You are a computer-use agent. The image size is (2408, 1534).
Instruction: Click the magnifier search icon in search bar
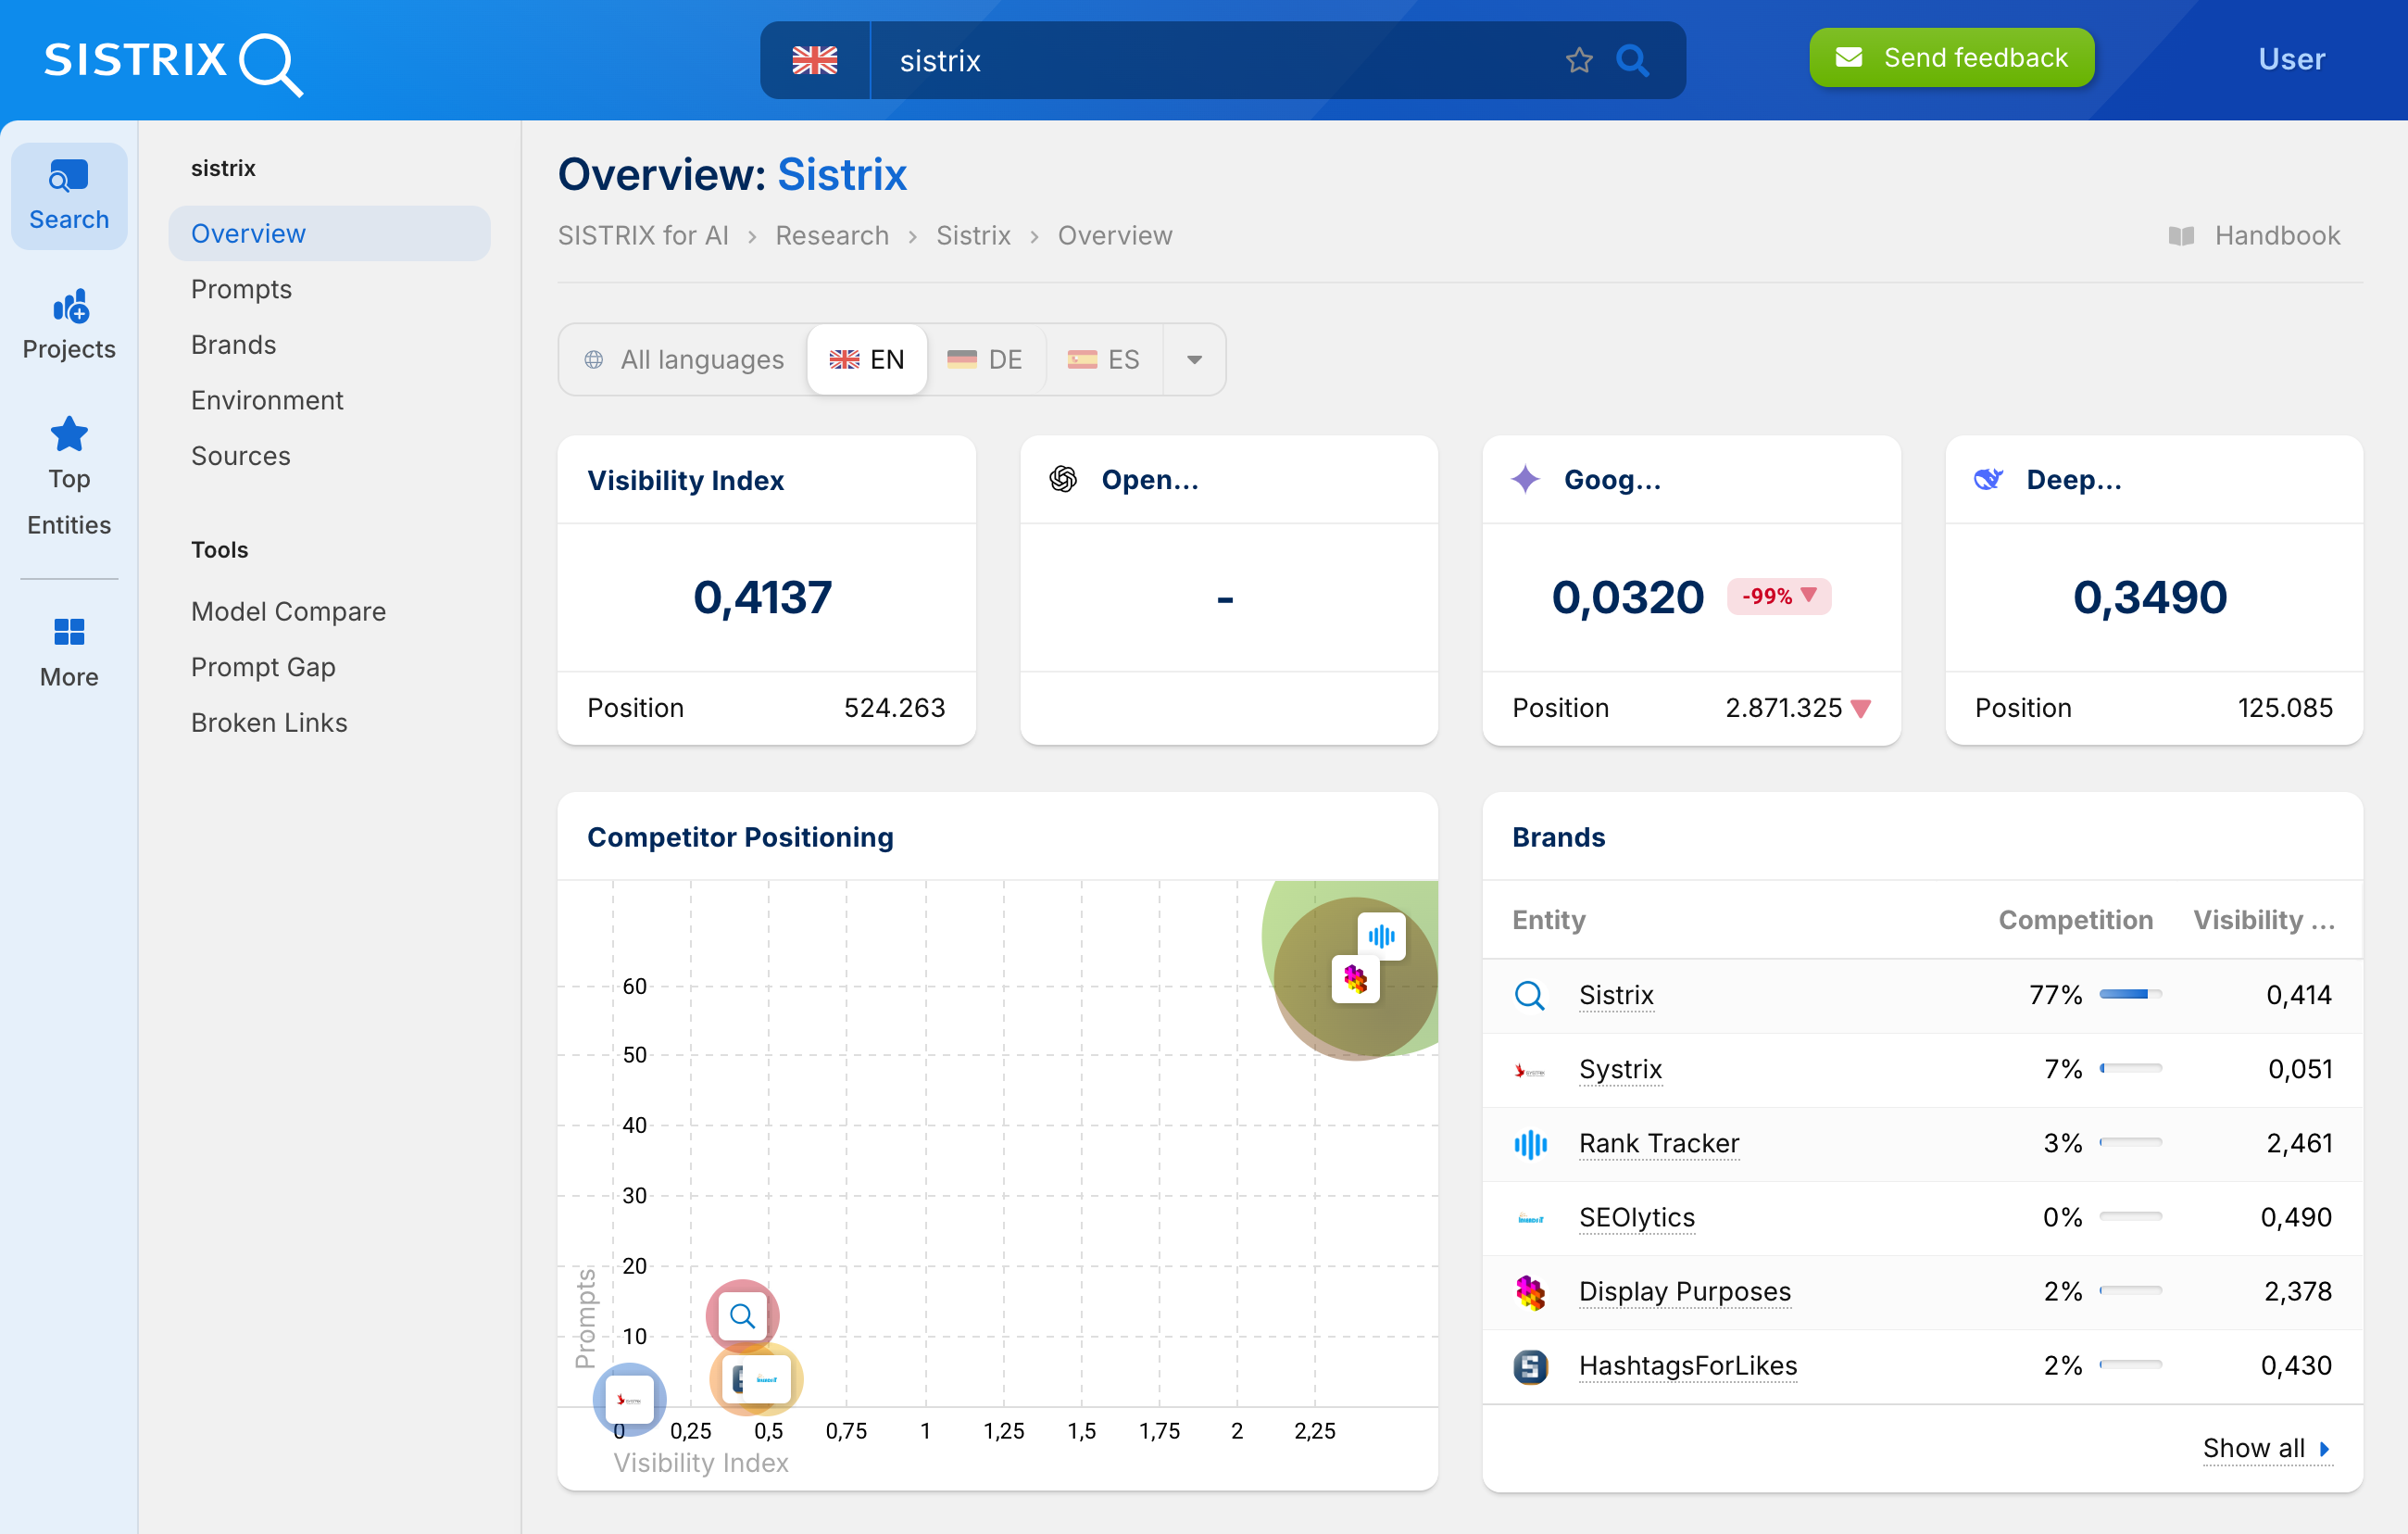tap(1632, 61)
